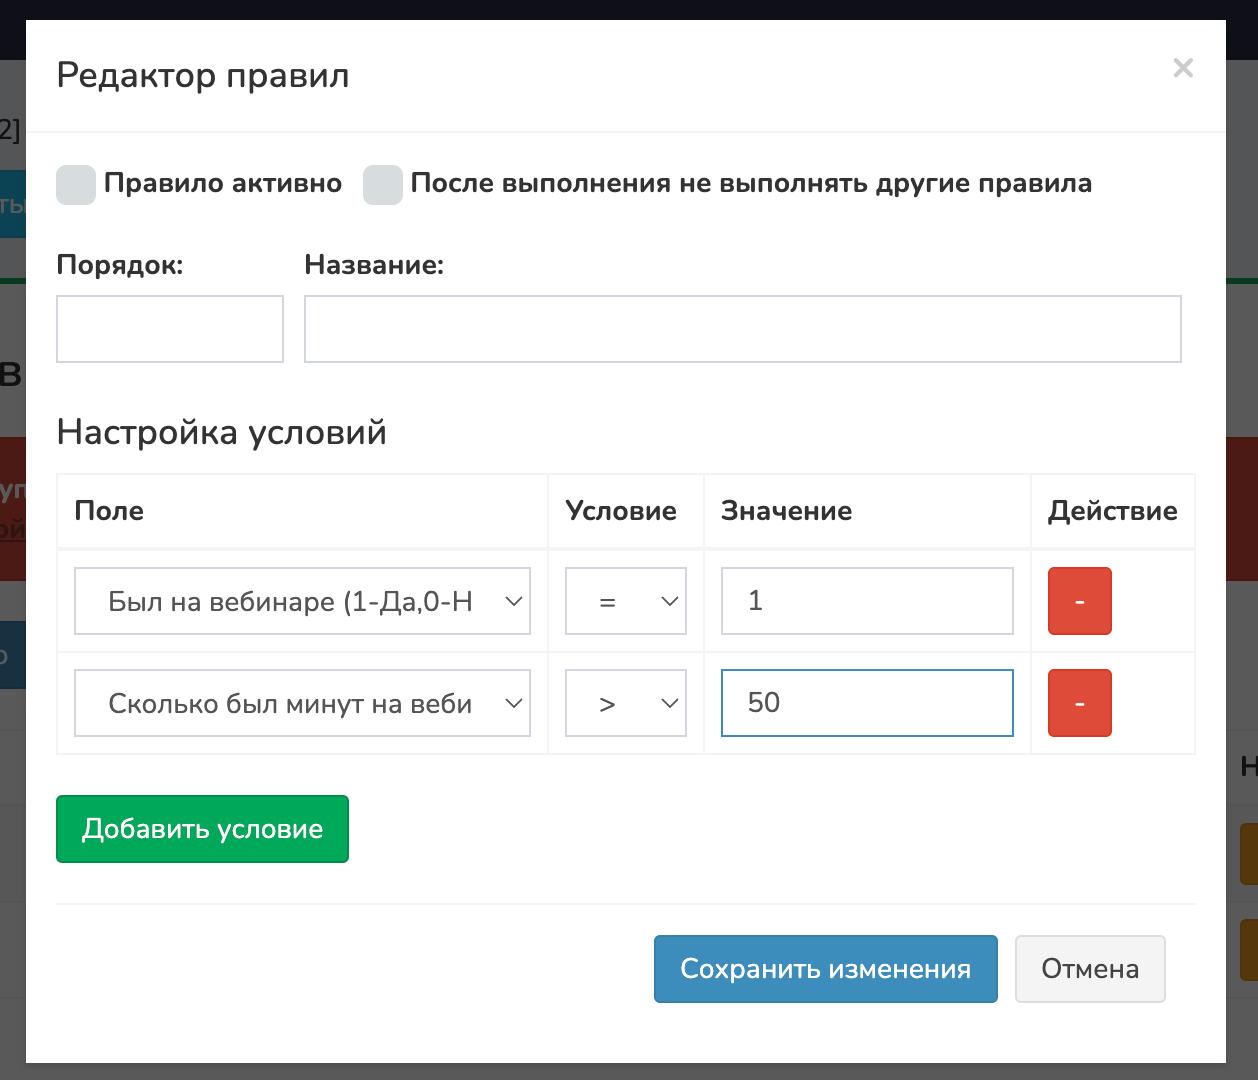Open the 'Сколько был минут' field dropdown
Image resolution: width=1258 pixels, height=1080 pixels.
(x=302, y=704)
